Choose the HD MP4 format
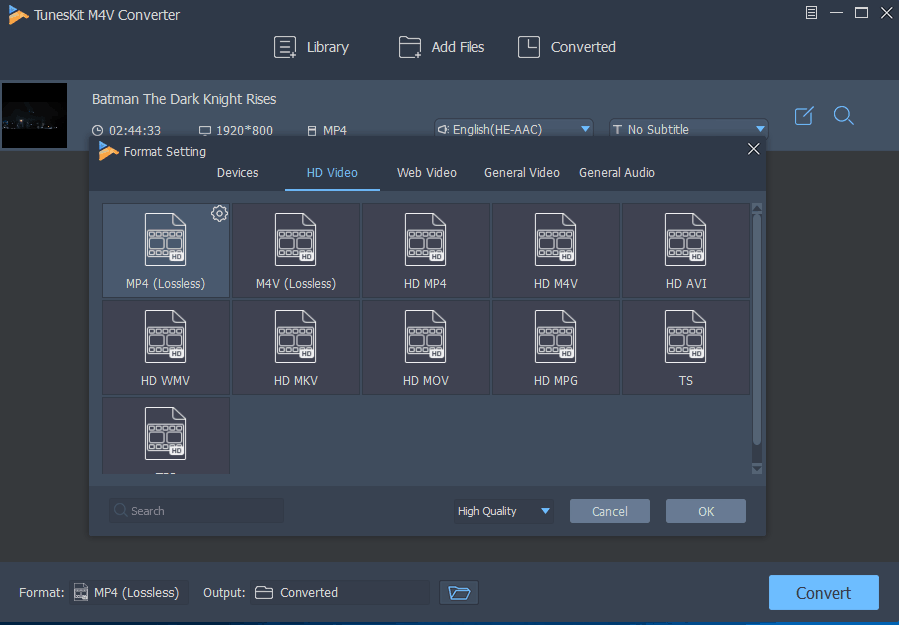This screenshot has height=625, width=899. pyautogui.click(x=425, y=251)
